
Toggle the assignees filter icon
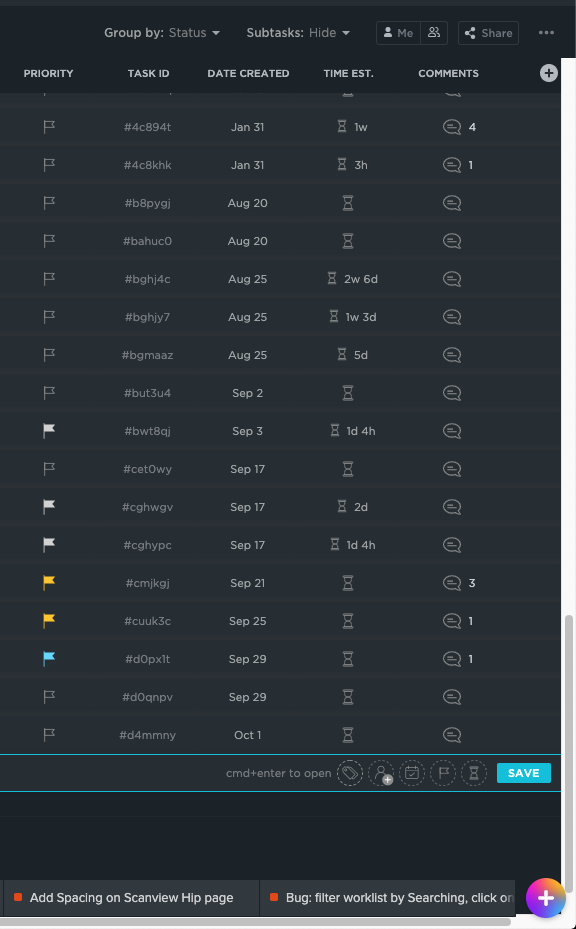click(x=434, y=33)
